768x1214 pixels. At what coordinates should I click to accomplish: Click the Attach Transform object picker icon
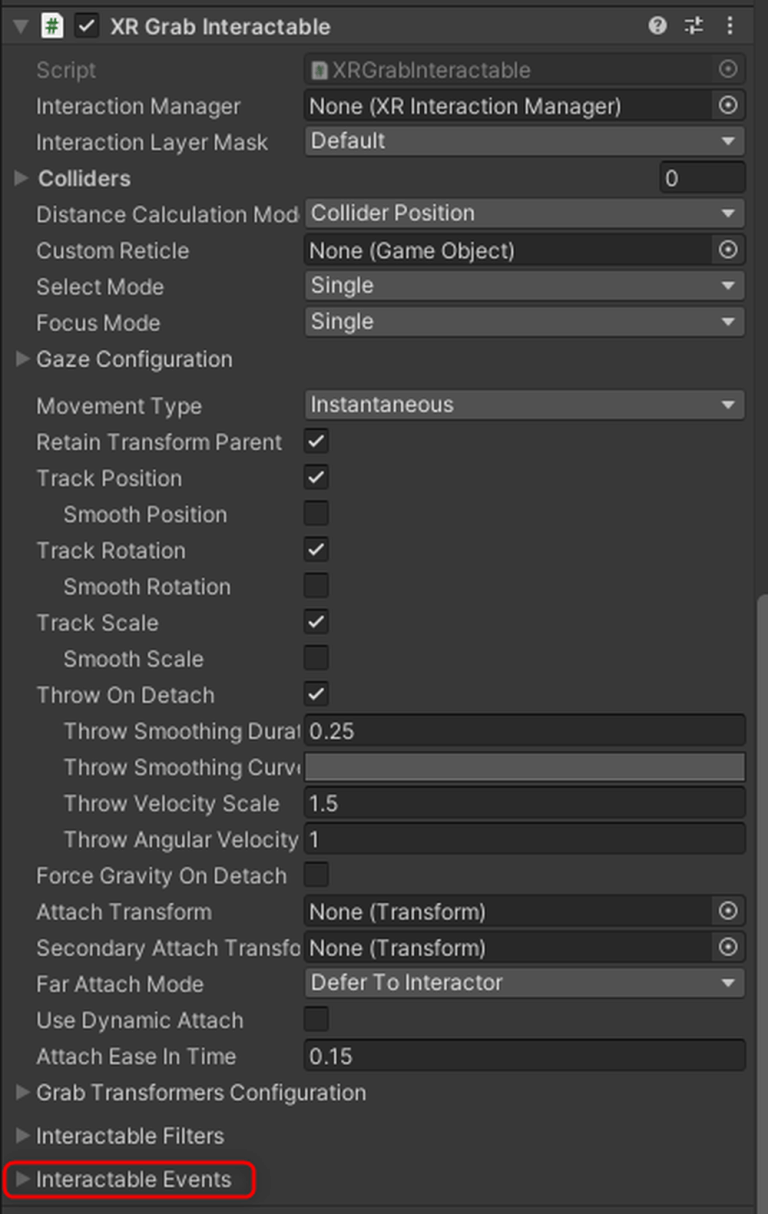(728, 911)
